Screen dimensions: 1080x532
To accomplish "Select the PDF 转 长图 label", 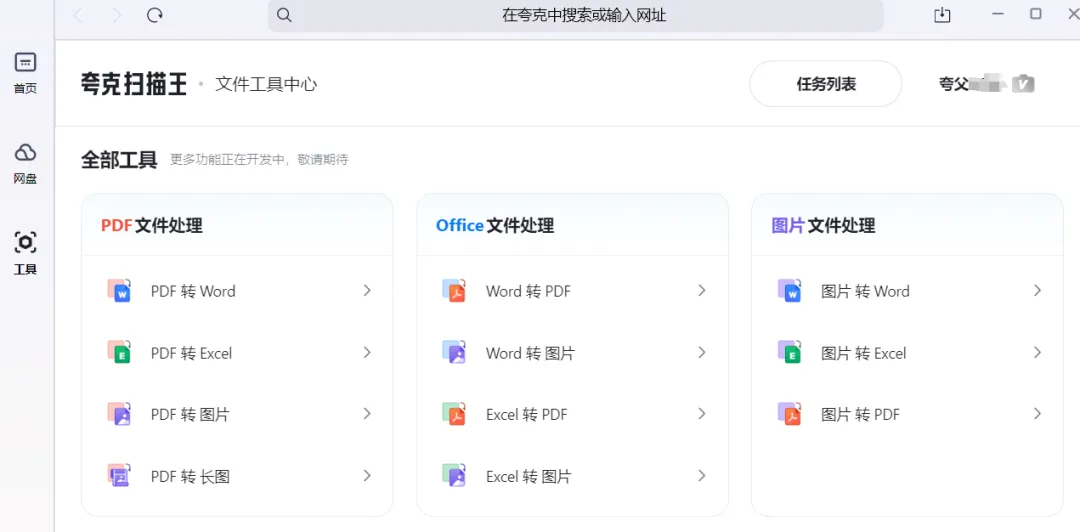I will tap(190, 476).
